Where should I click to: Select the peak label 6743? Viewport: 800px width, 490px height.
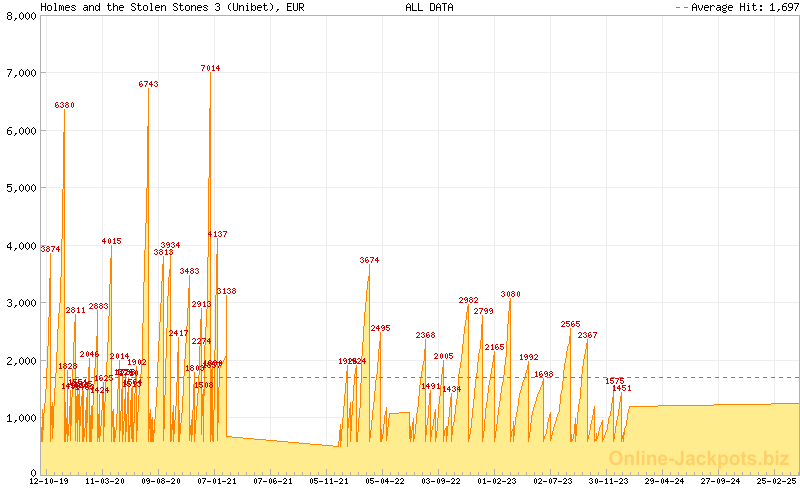148,84
